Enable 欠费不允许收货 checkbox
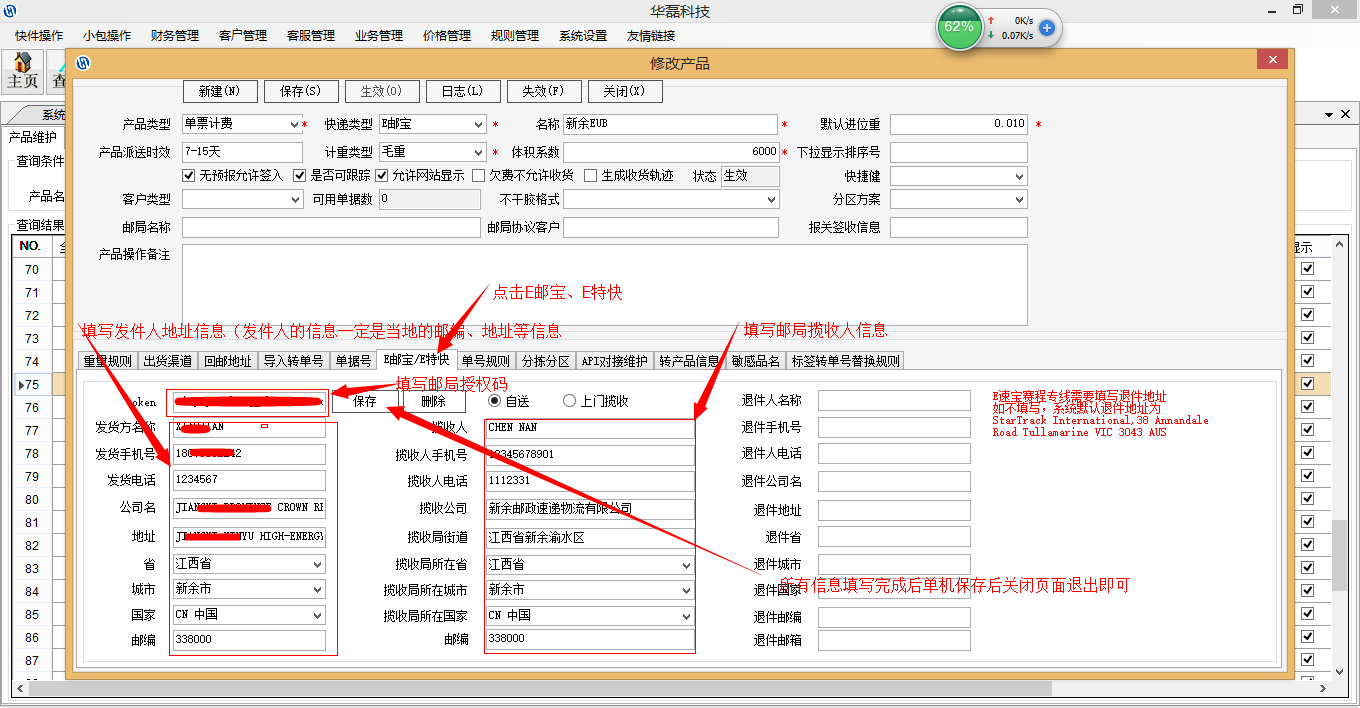This screenshot has height=708, width=1360. pos(479,175)
